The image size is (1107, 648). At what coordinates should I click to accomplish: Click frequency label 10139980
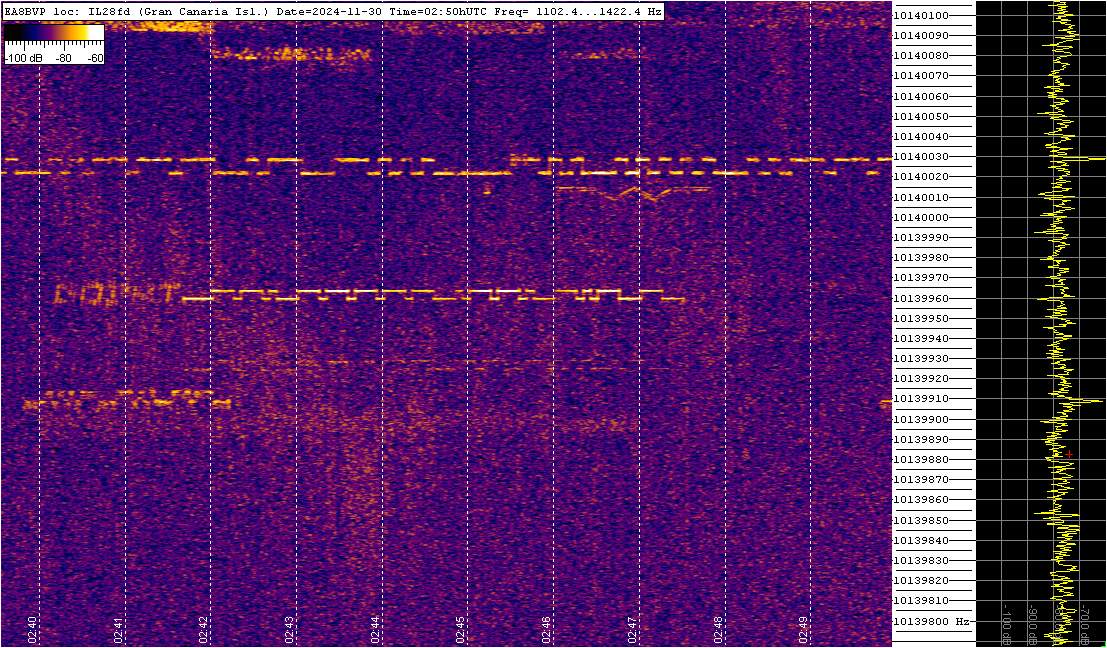pos(921,258)
